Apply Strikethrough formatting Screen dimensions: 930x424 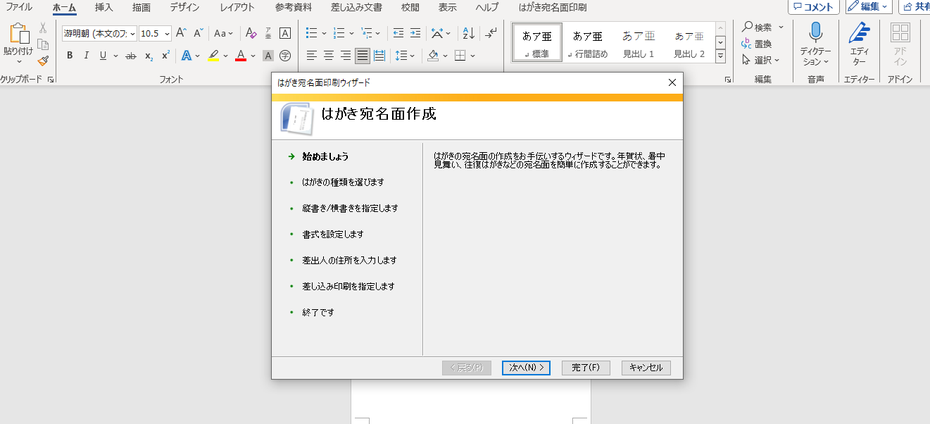point(131,56)
